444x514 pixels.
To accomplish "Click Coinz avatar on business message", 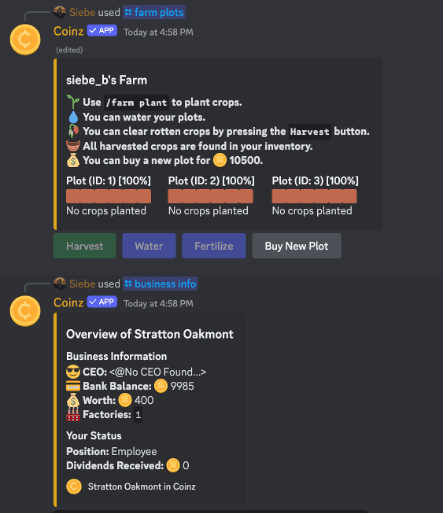I will tap(25, 311).
